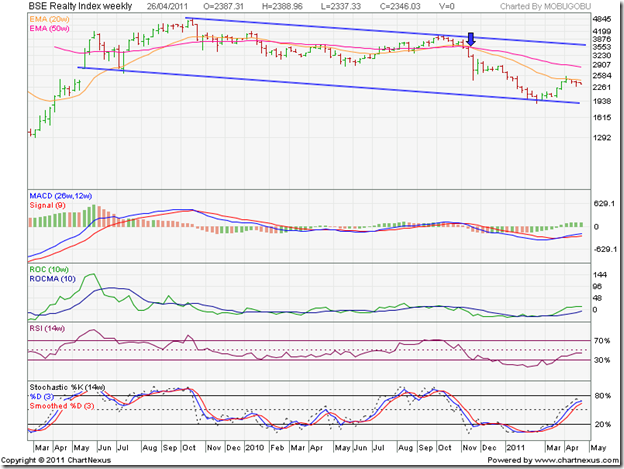624x469 pixels.
Task: Click the 1938 price axis value
Action: pyautogui.click(x=602, y=101)
